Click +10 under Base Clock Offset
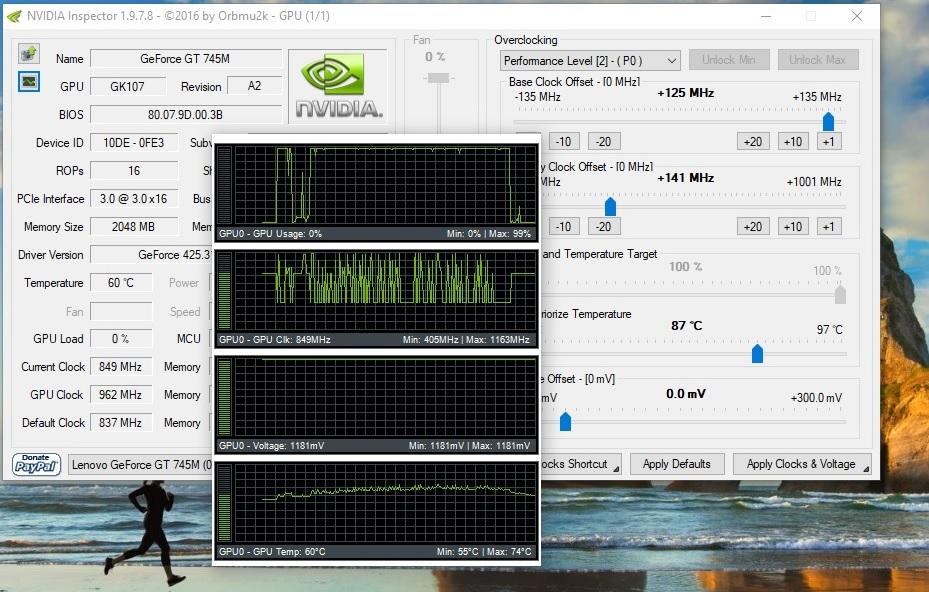This screenshot has height=592, width=929. (793, 142)
